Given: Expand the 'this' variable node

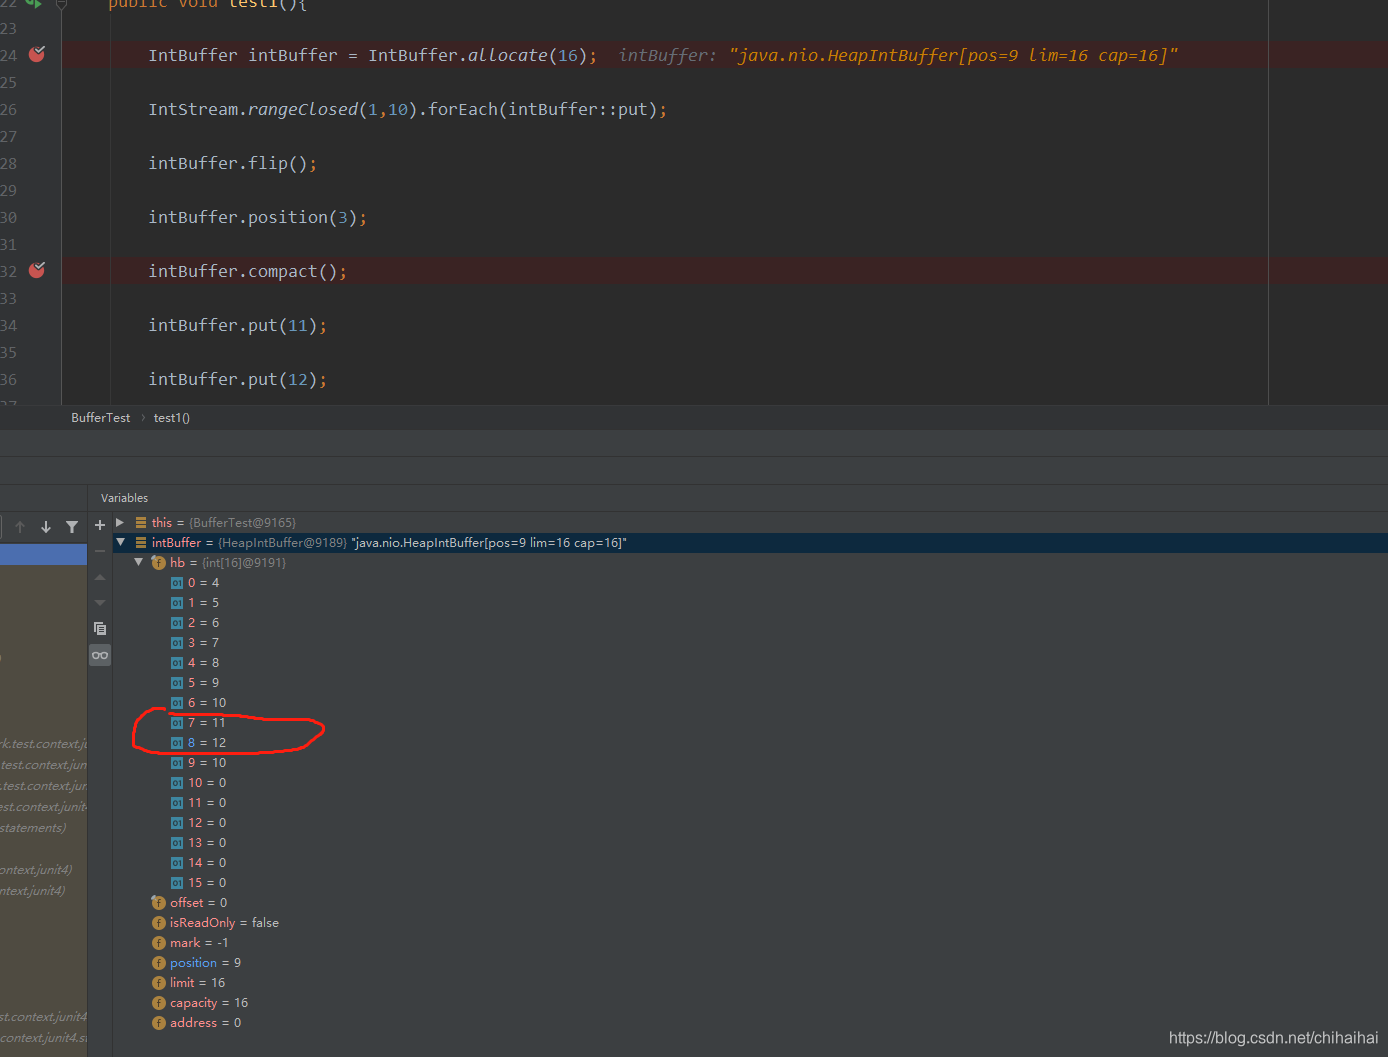Looking at the screenshot, I should click(x=120, y=522).
